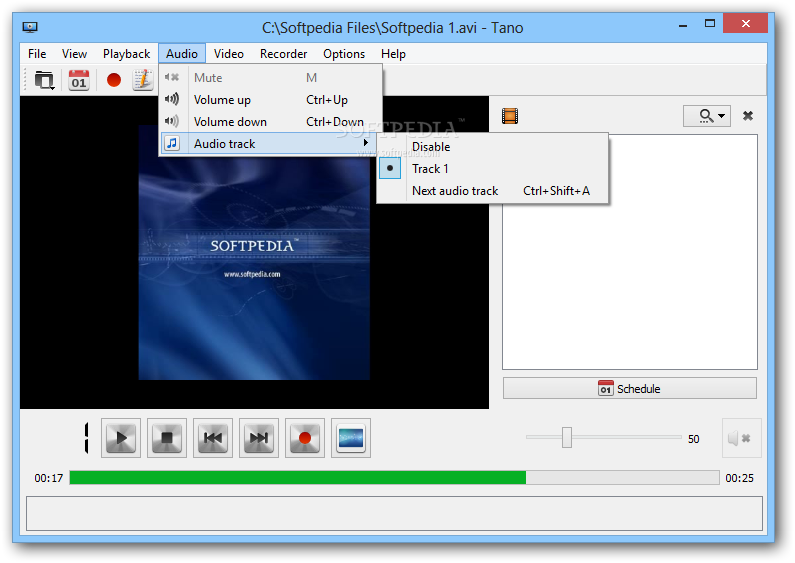This screenshot has width=795, height=563.
Task: Click the Tano app icon in title bar
Action: [30, 27]
